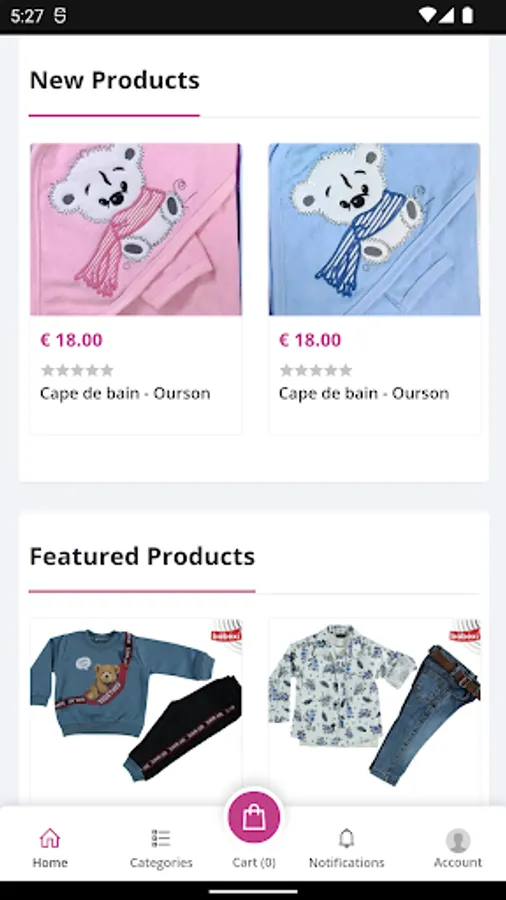
Task: Switch to the Categories tab
Action: 161,848
